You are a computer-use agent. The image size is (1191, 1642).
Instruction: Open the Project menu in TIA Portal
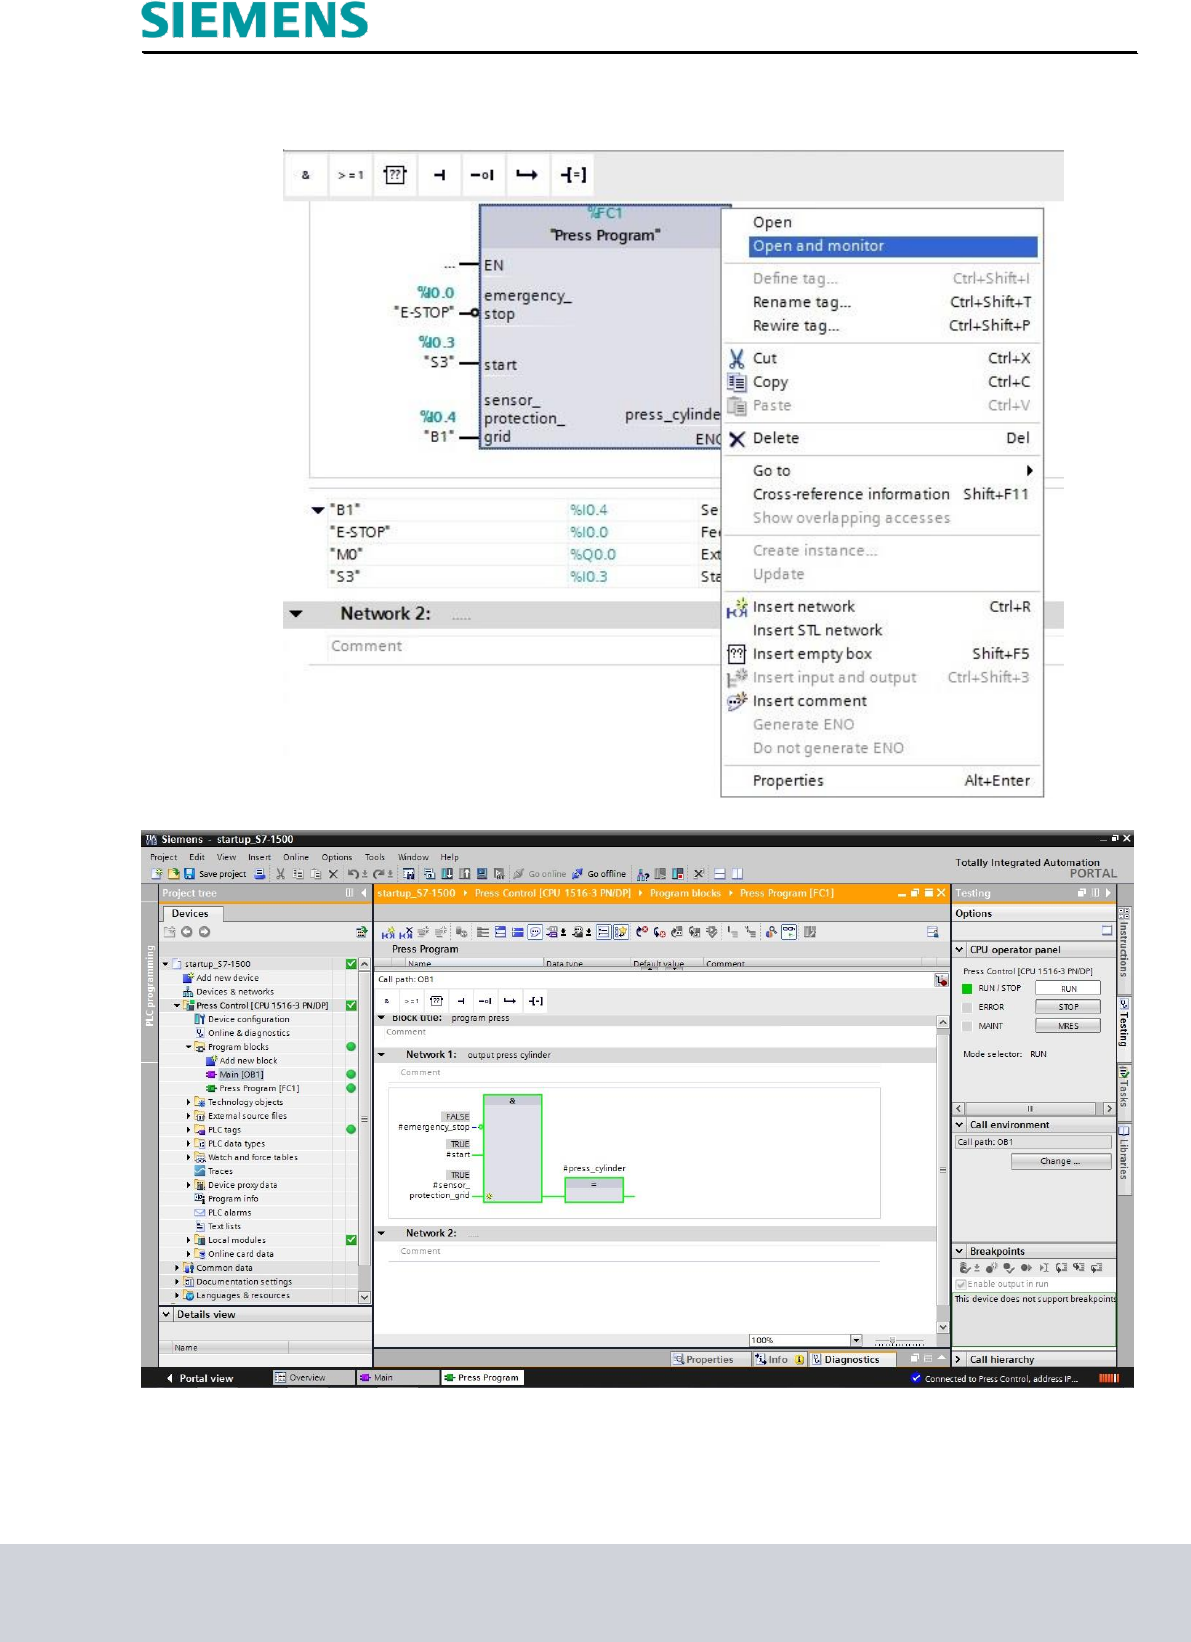click(163, 857)
